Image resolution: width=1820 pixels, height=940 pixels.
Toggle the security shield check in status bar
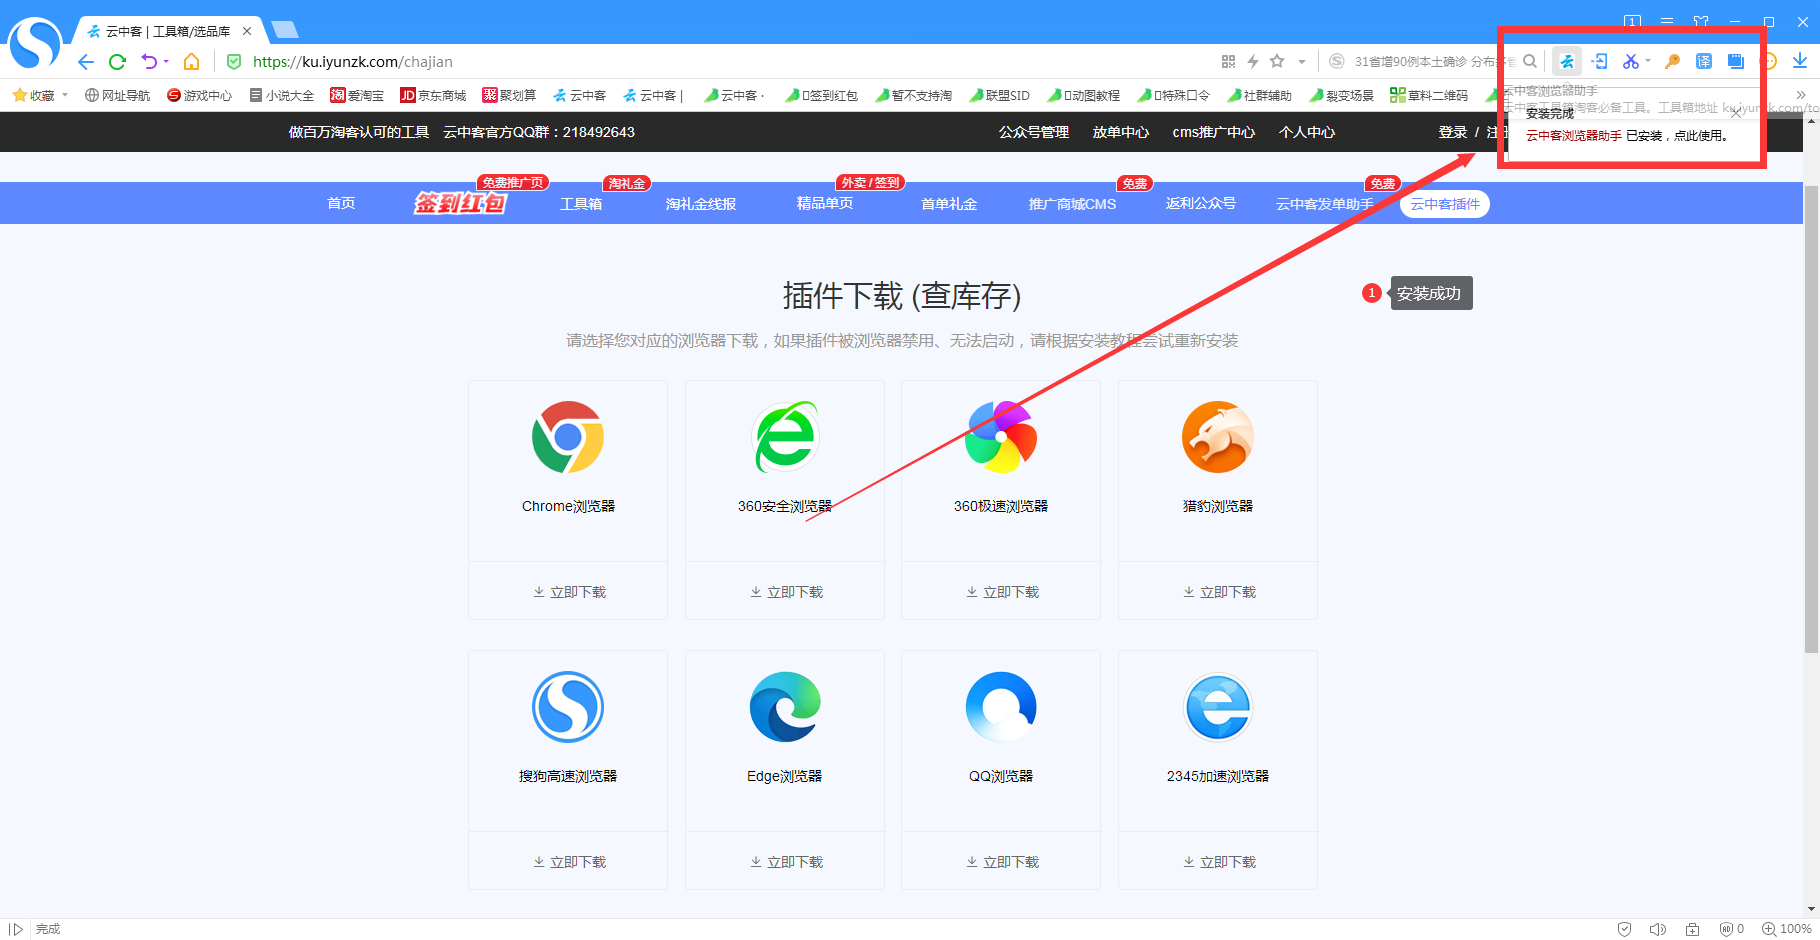[1625, 928]
